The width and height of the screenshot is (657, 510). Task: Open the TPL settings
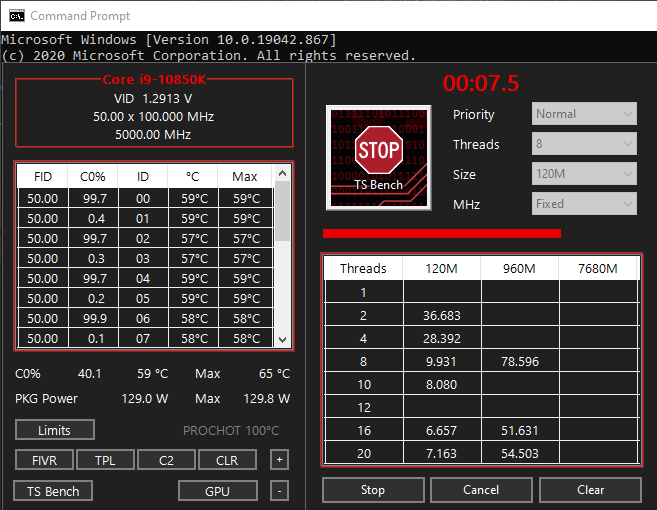pyautogui.click(x=105, y=460)
